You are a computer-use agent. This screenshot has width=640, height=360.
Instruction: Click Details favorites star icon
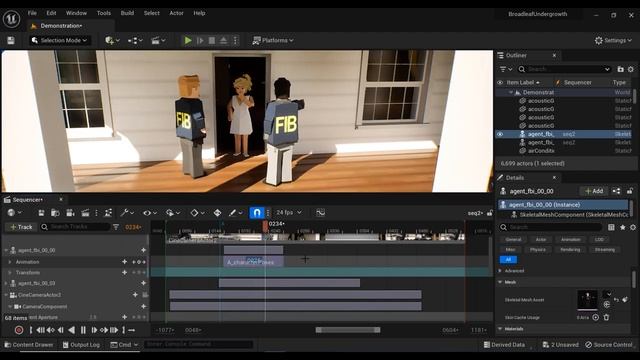tap(622, 227)
